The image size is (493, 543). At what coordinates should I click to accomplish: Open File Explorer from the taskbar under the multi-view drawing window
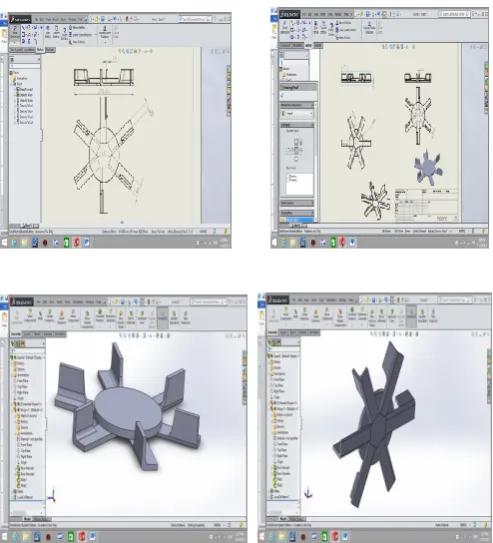[293, 242]
